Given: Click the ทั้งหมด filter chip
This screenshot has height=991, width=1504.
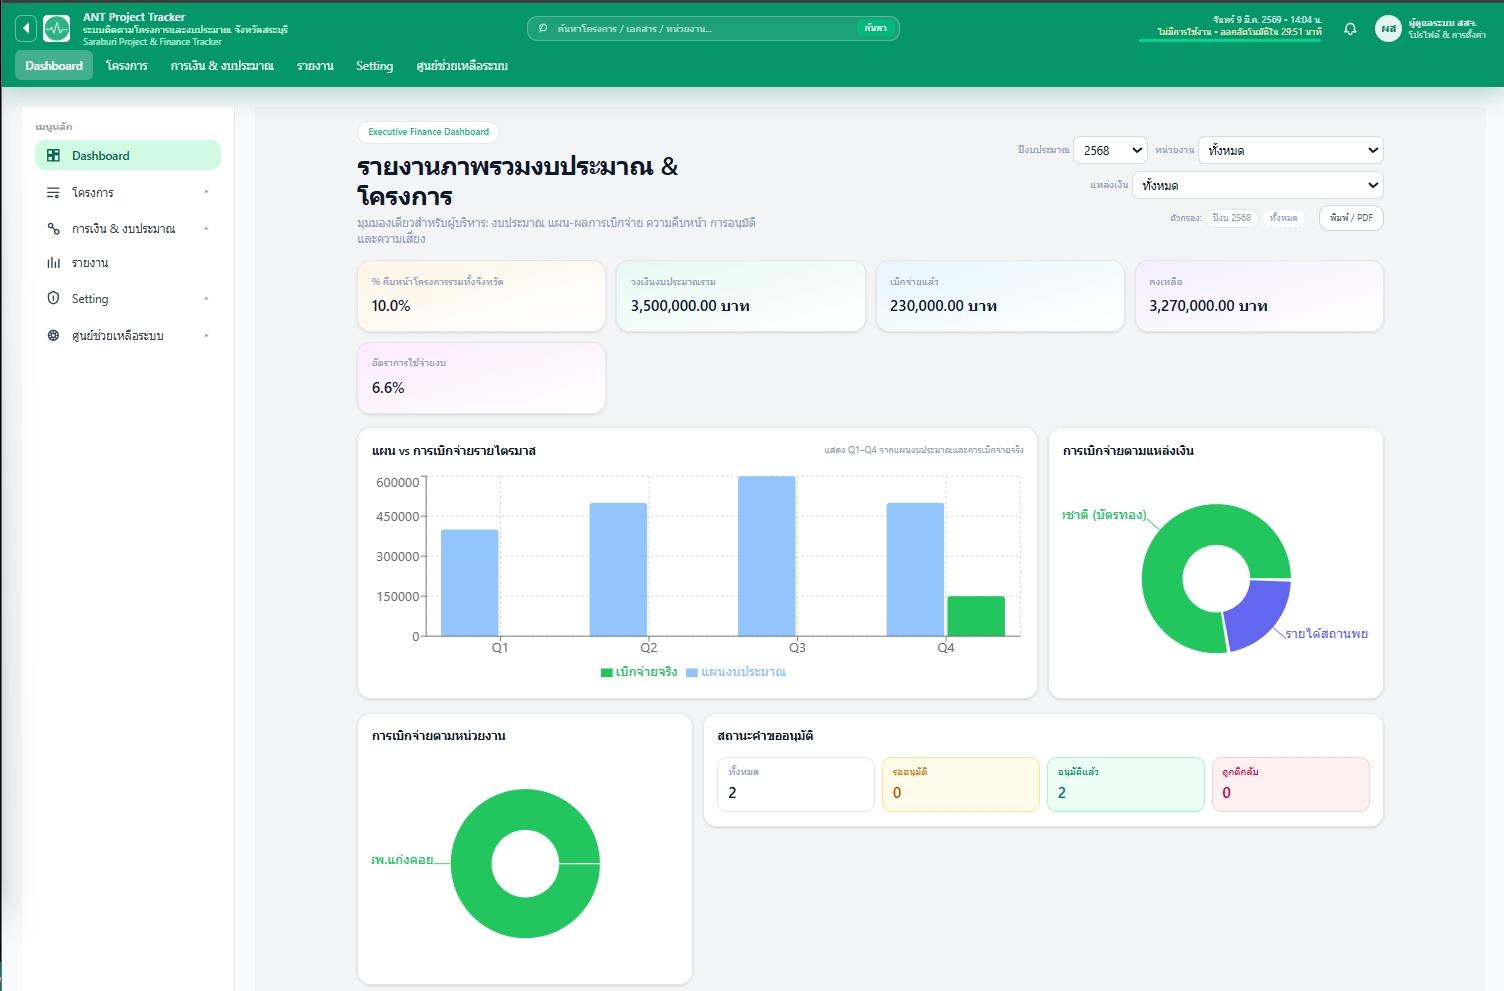Looking at the screenshot, I should (1283, 218).
